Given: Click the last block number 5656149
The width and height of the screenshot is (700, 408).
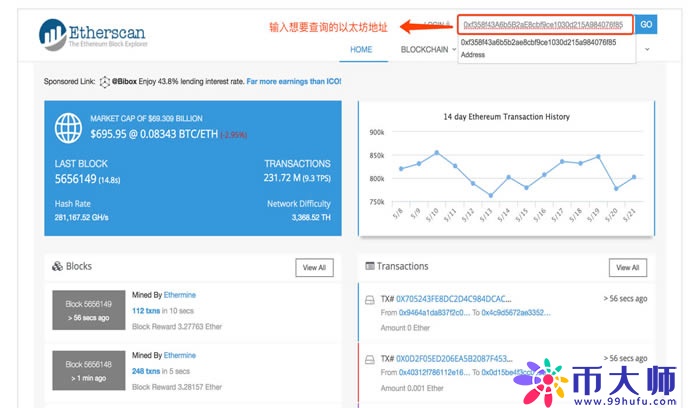Looking at the screenshot, I should tap(75, 179).
